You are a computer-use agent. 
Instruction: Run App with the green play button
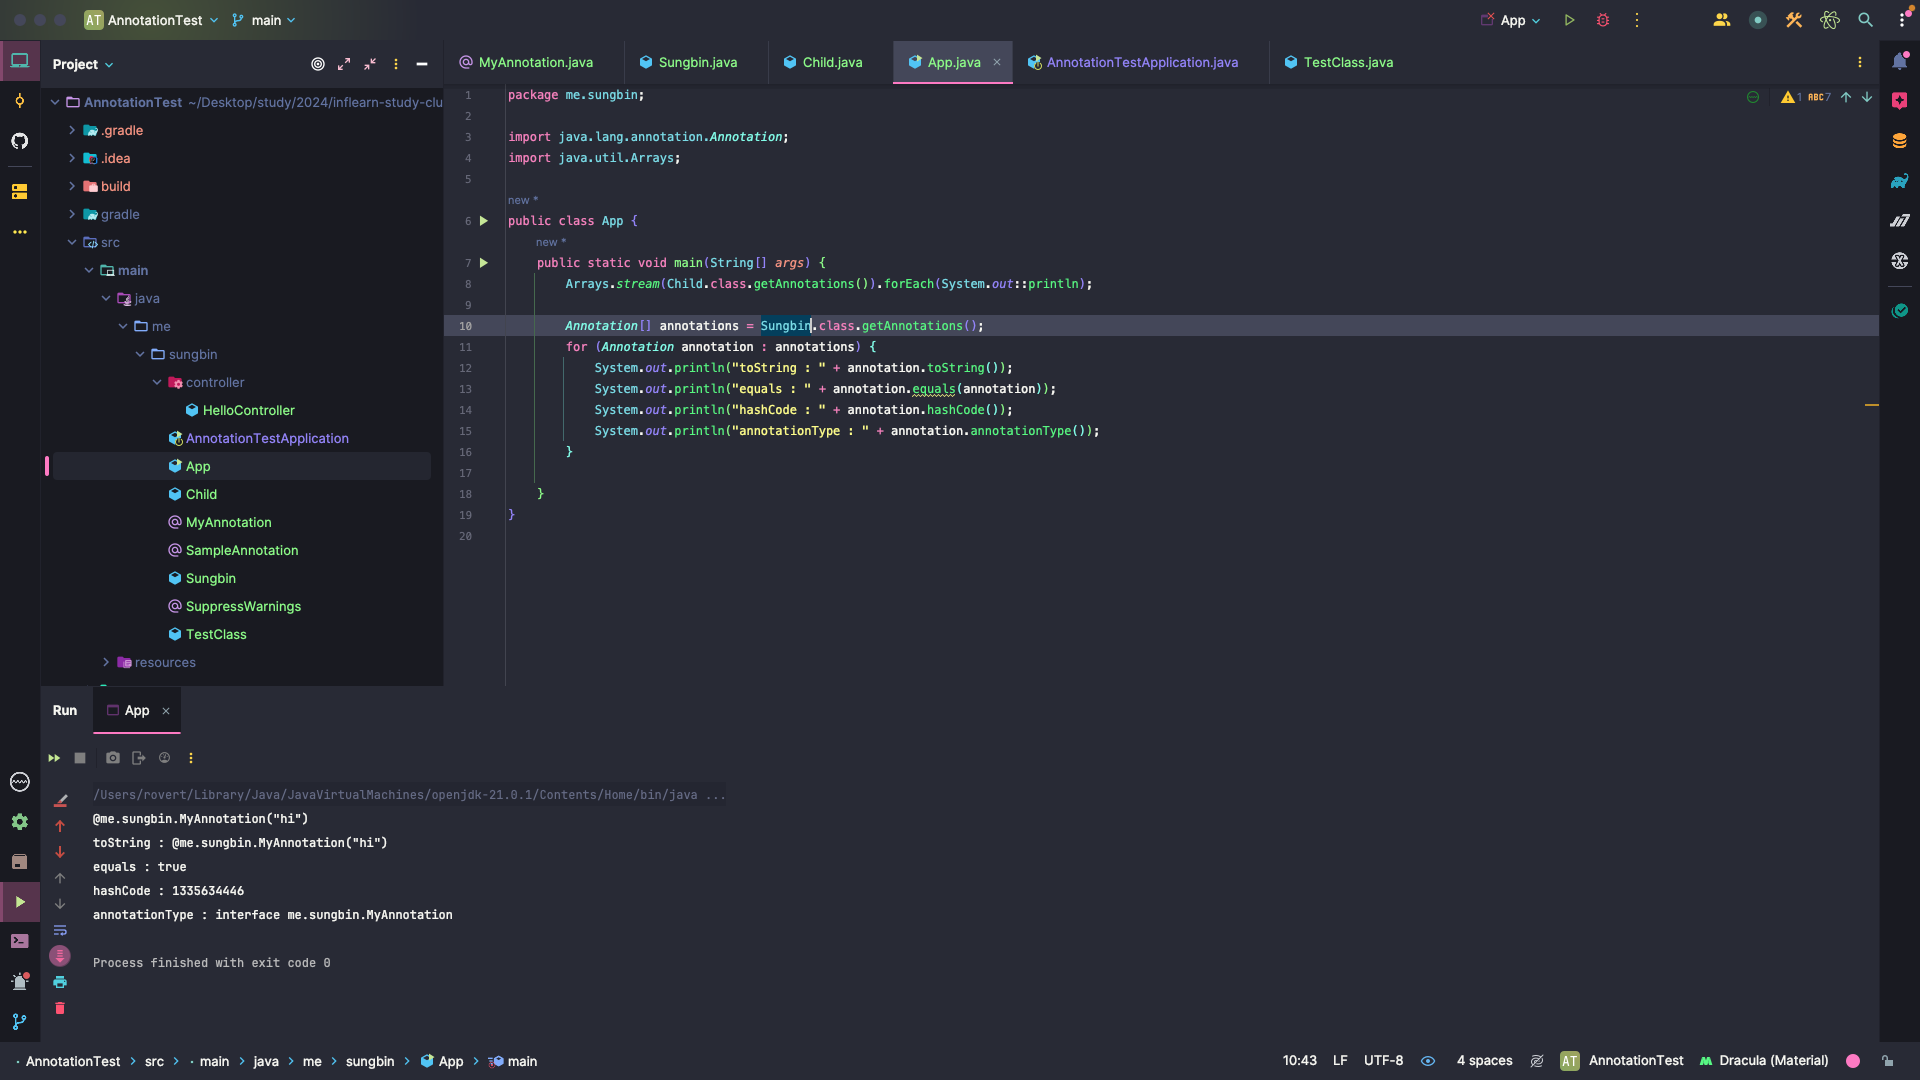(1569, 20)
